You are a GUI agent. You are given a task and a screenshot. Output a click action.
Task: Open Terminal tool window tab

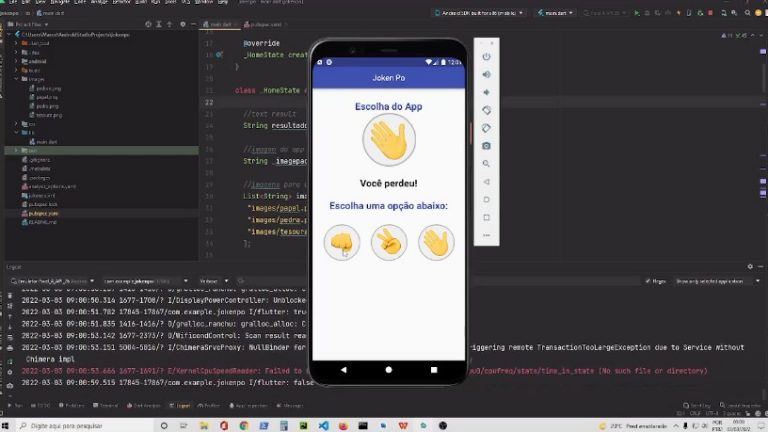106,406
